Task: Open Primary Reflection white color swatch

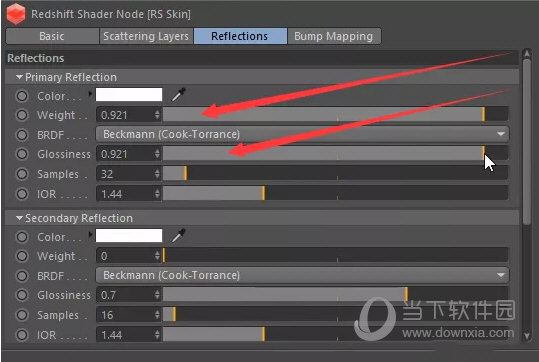Action: pos(129,95)
